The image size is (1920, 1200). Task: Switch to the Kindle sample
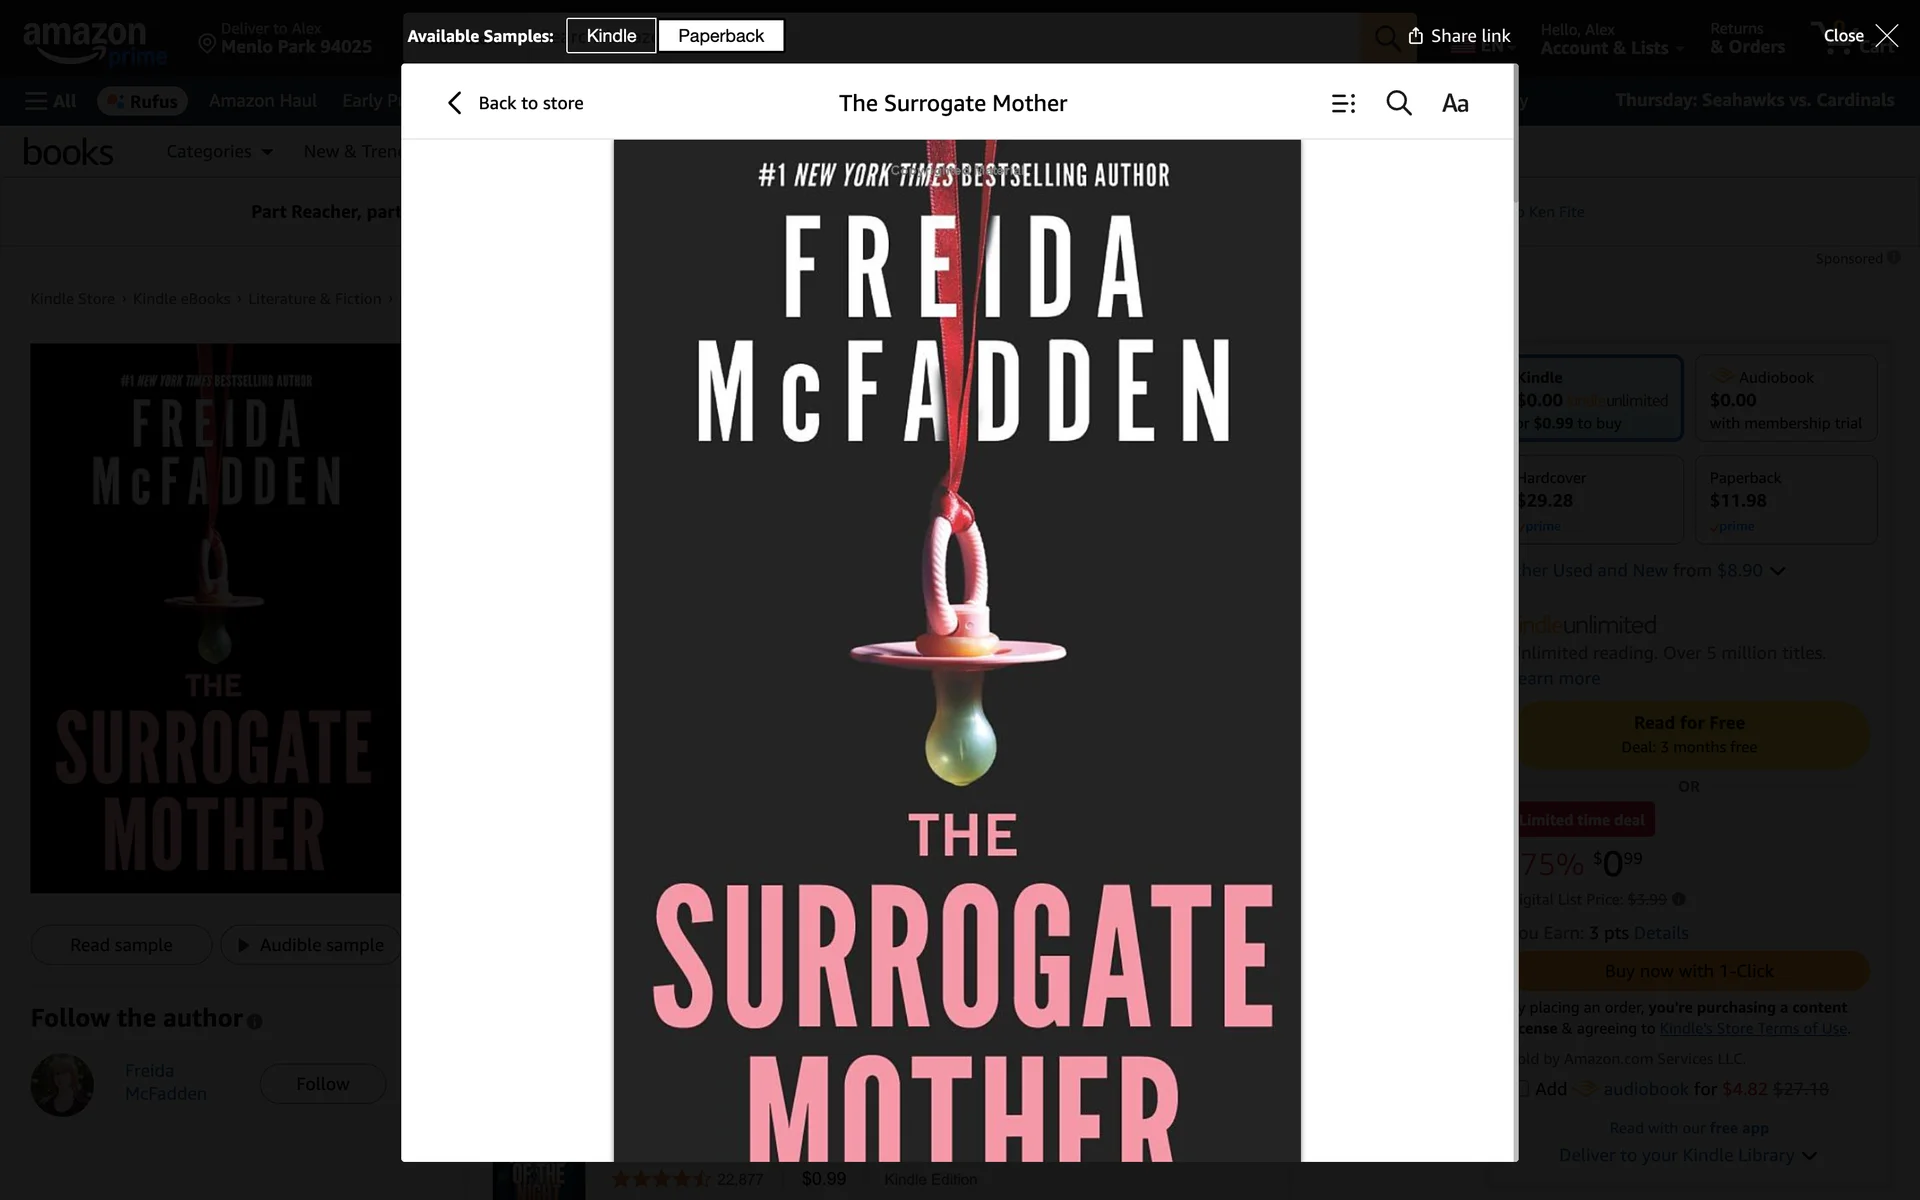[611, 36]
